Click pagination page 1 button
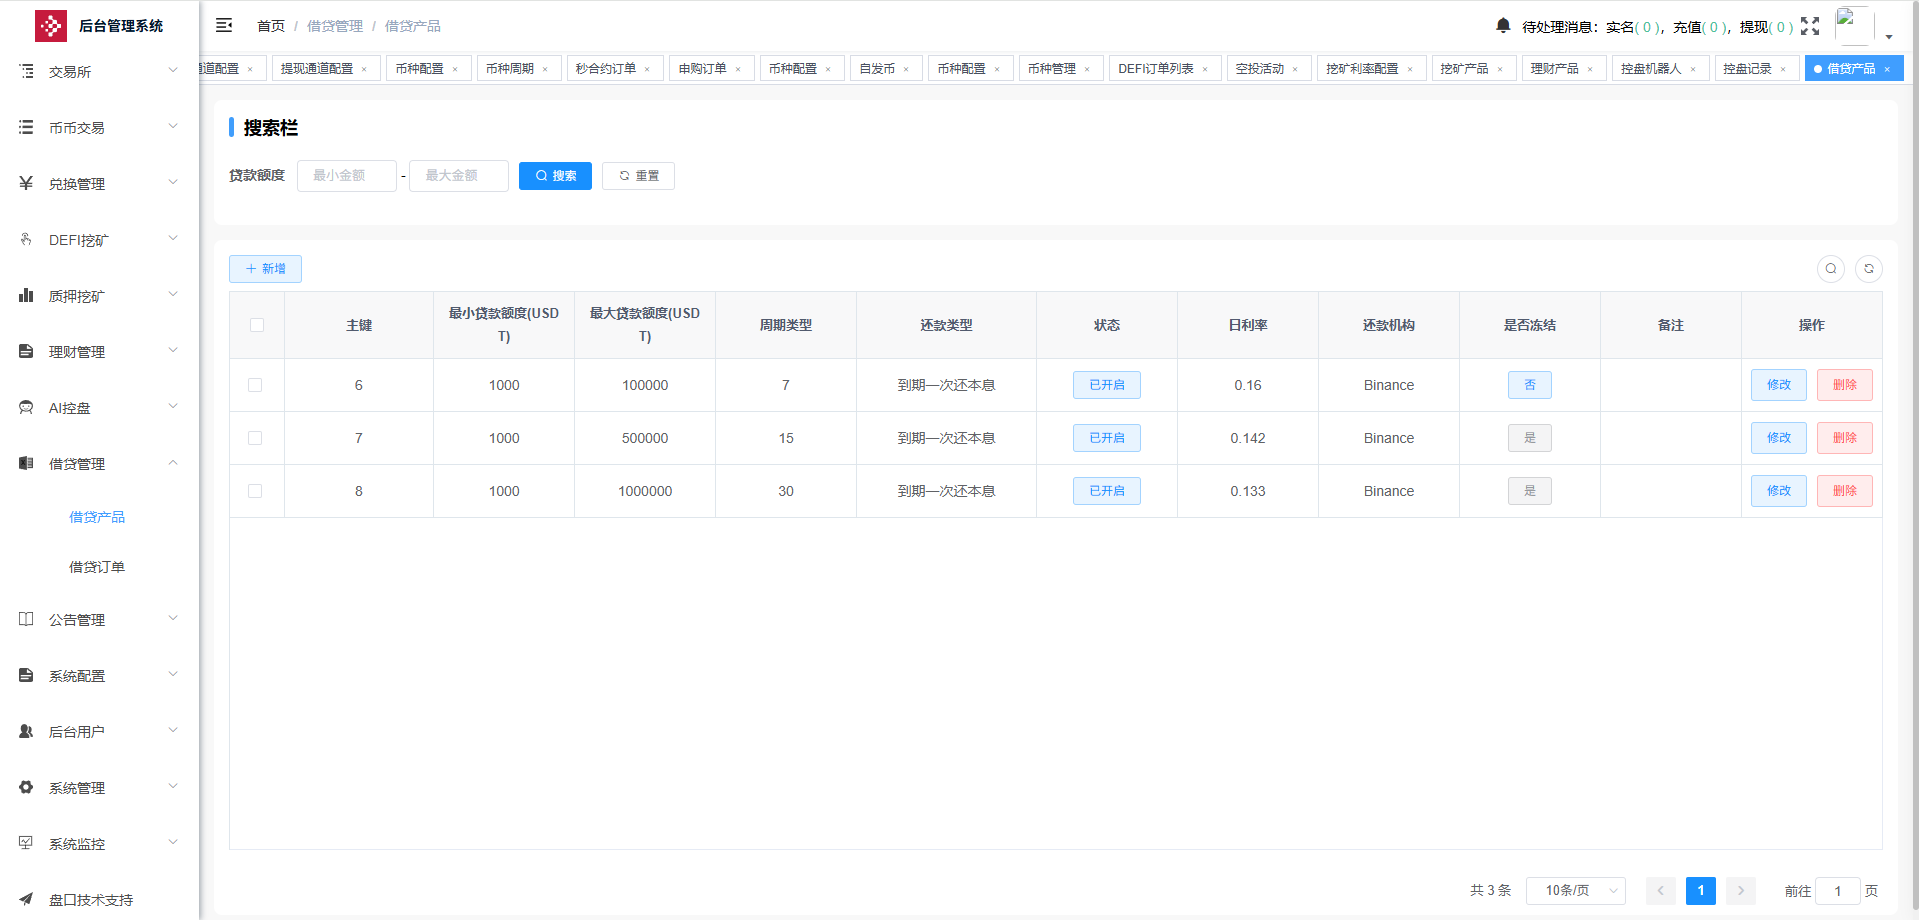 click(x=1700, y=890)
